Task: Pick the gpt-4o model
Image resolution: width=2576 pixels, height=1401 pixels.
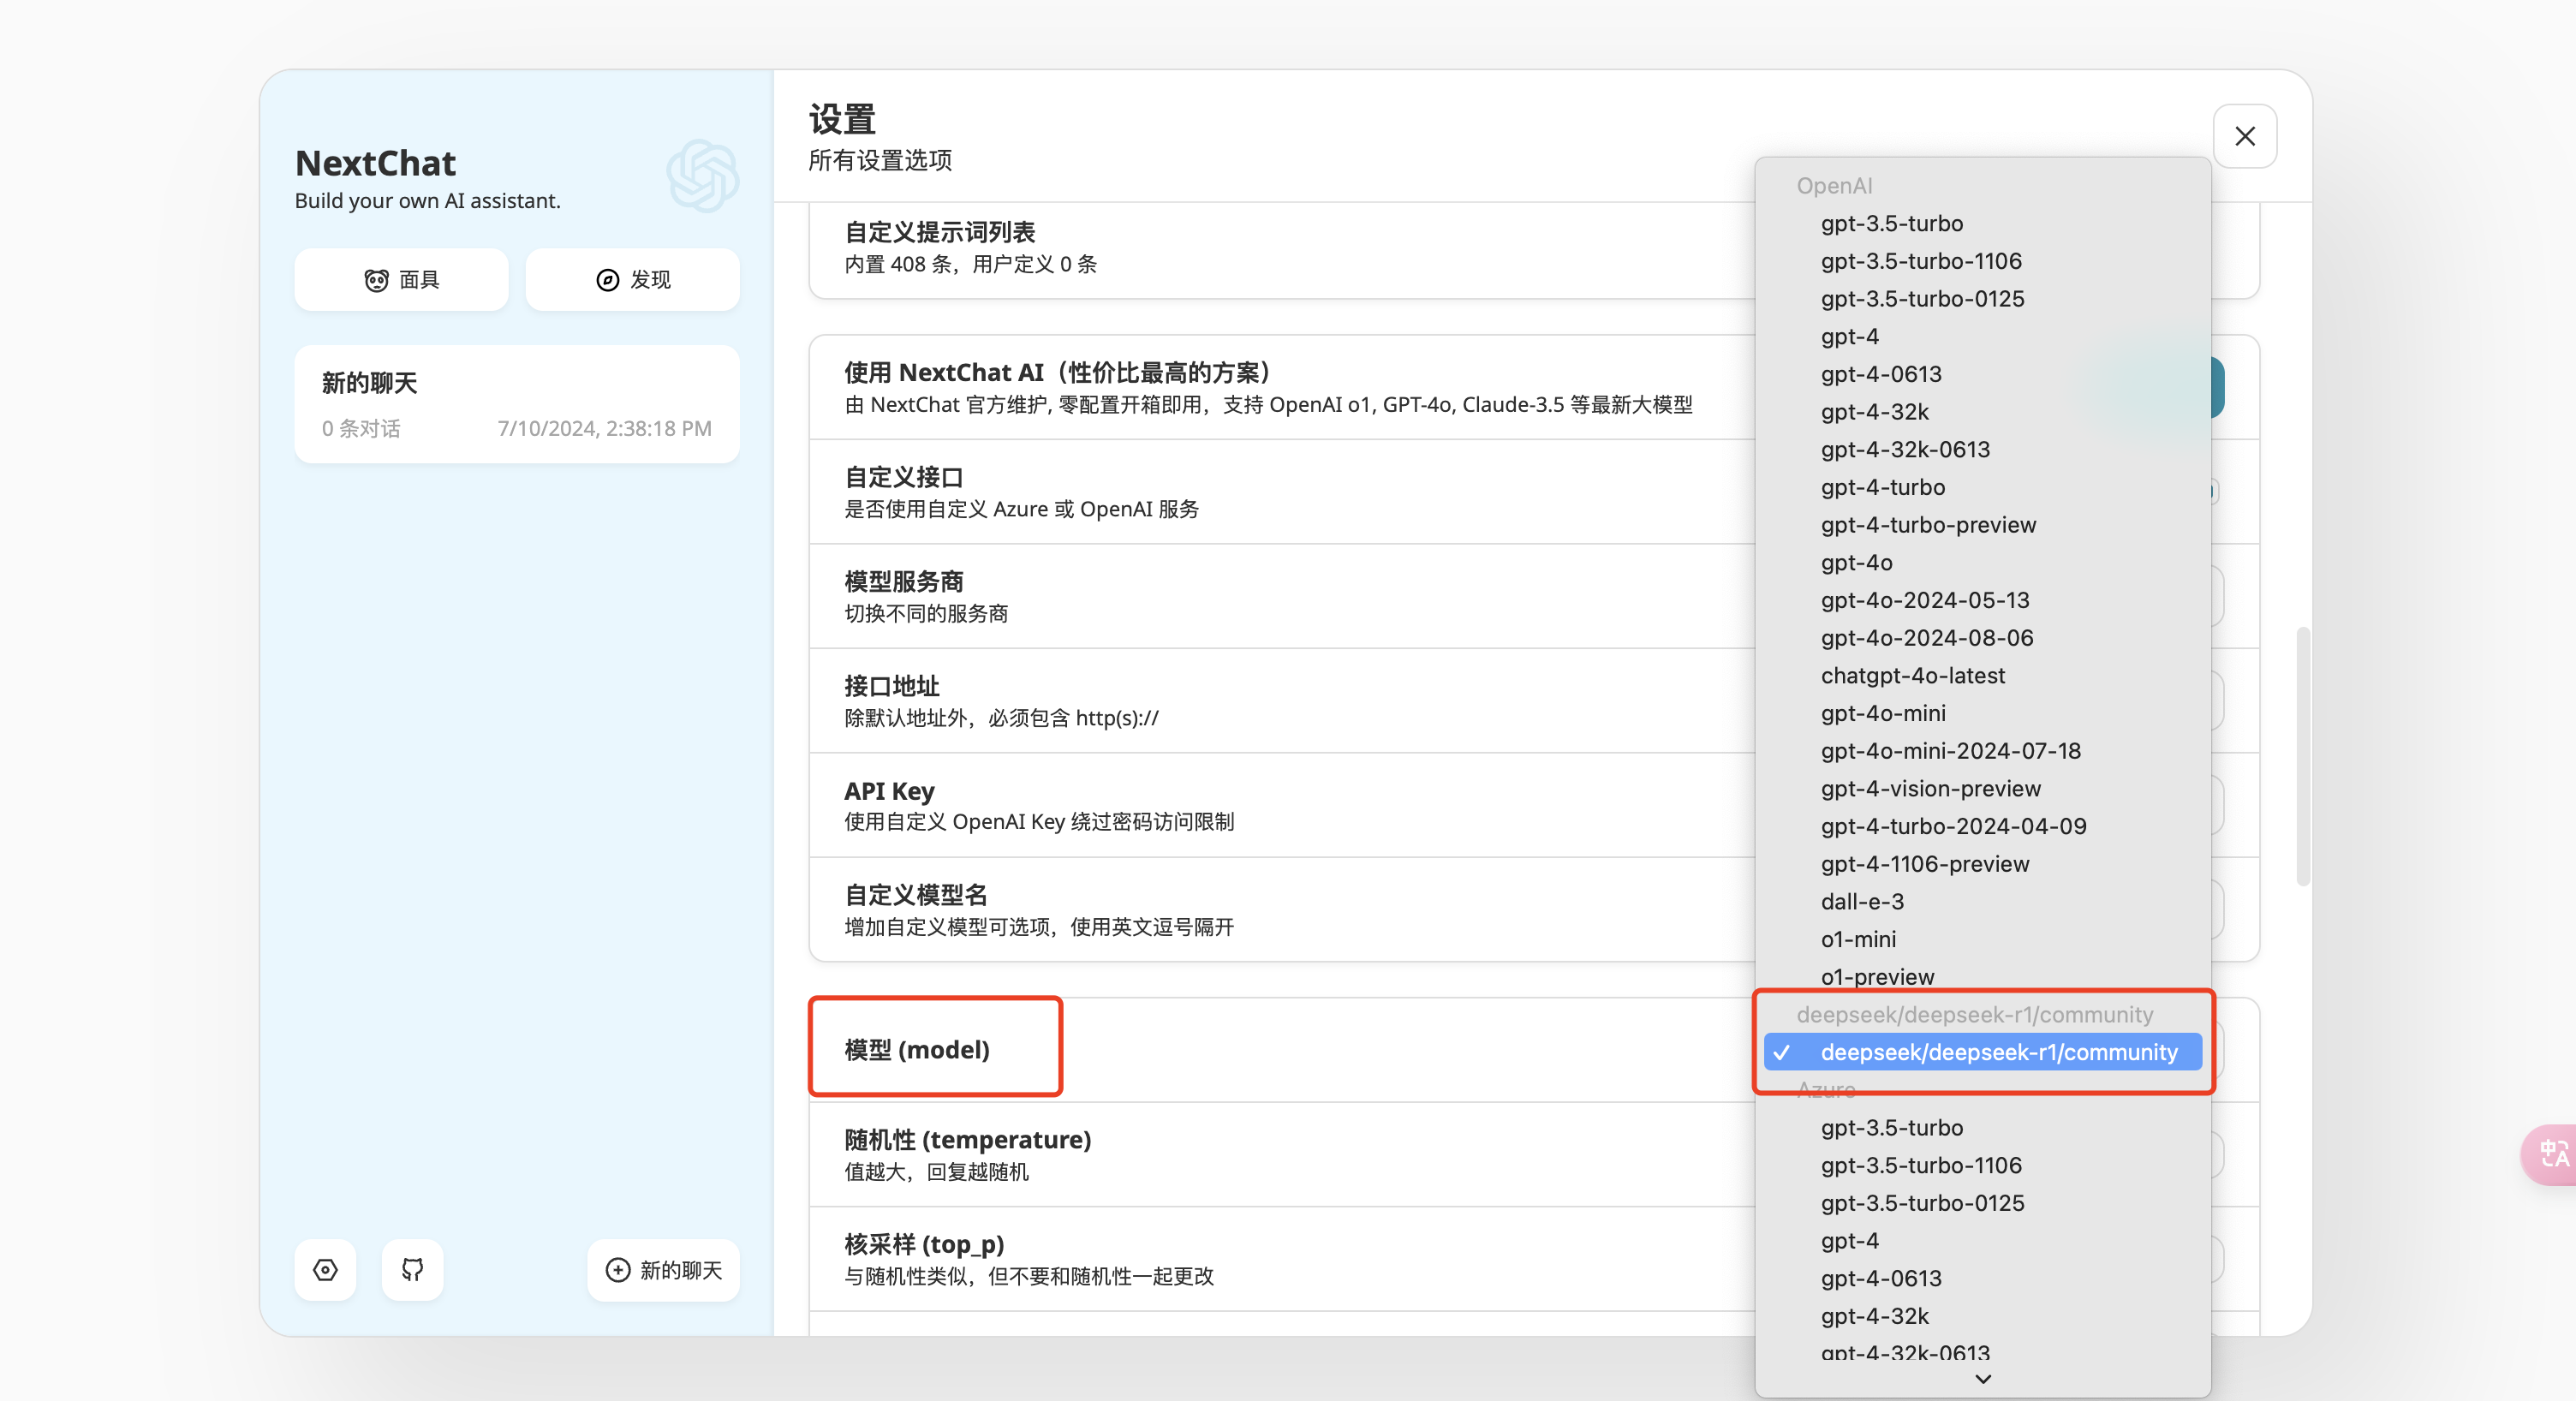Action: (x=1983, y=562)
